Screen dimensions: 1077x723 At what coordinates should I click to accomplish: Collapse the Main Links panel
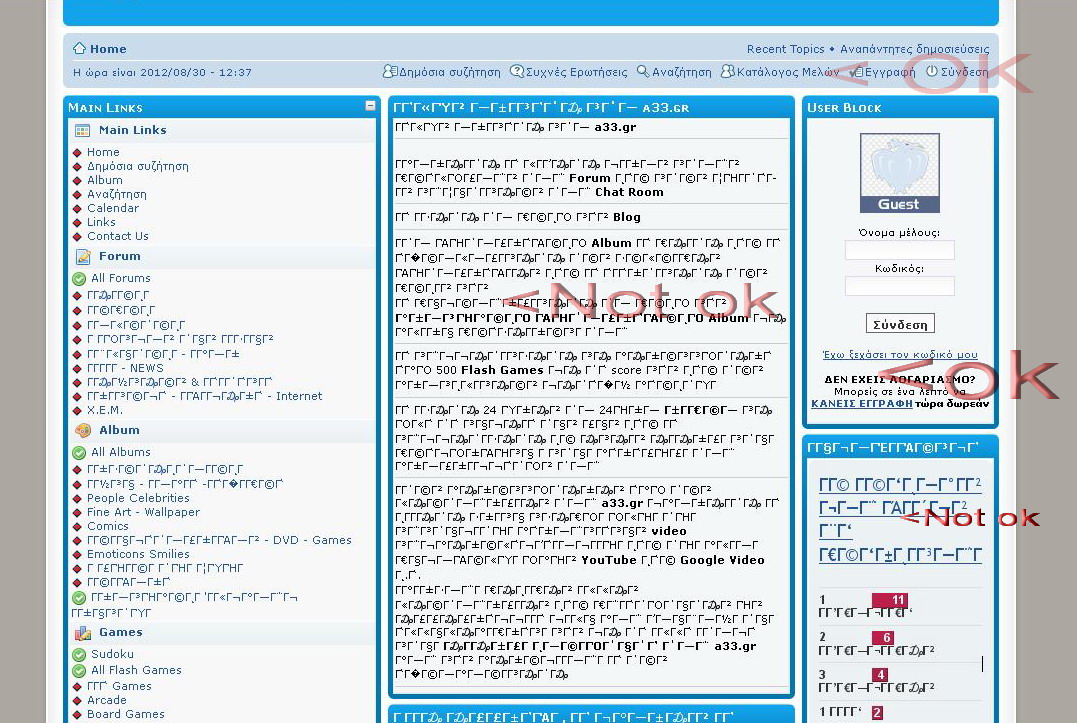[x=370, y=106]
